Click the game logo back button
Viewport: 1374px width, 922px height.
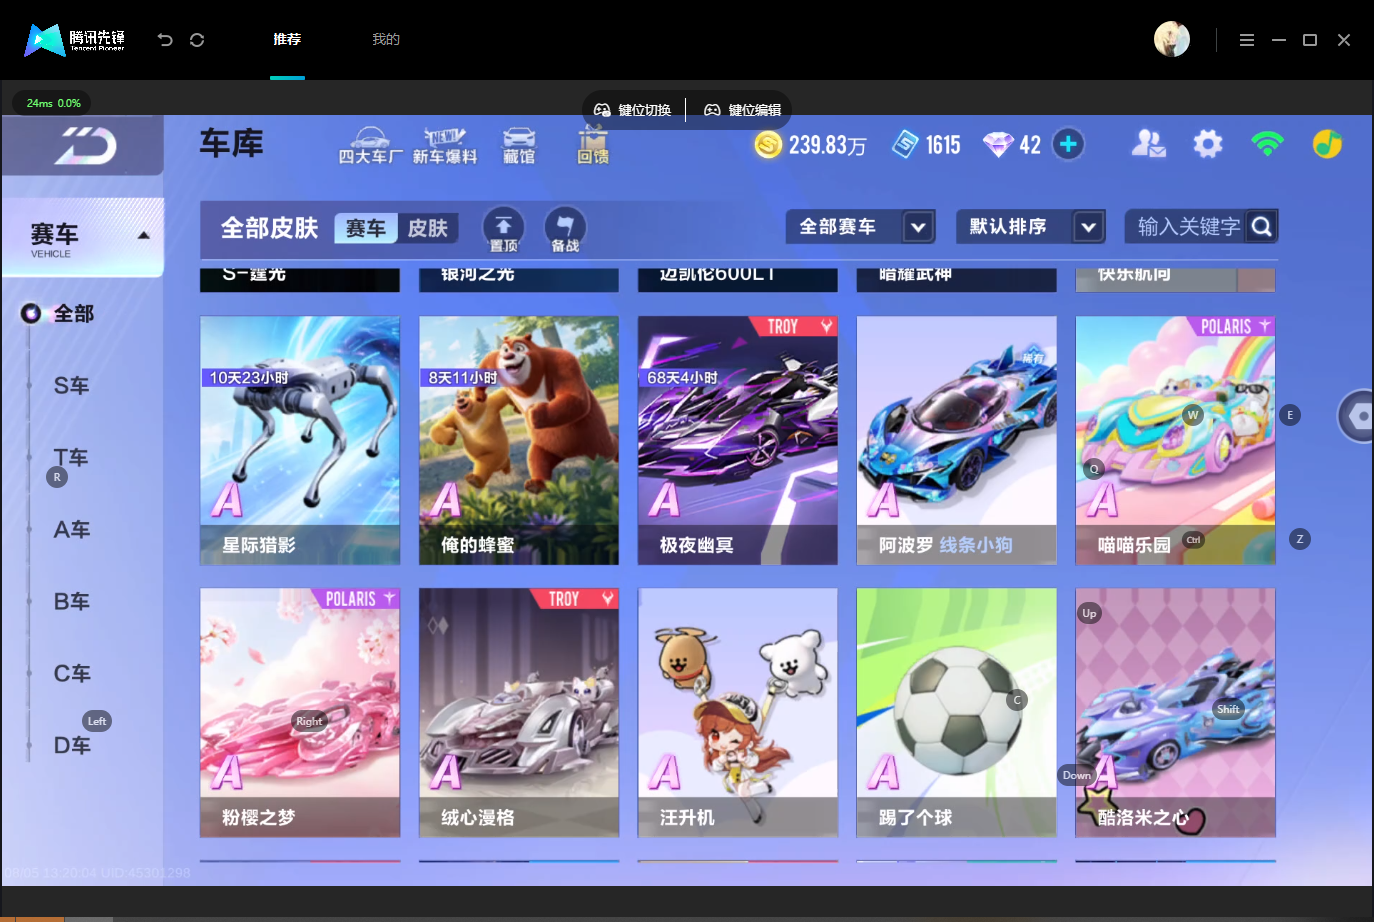[84, 146]
